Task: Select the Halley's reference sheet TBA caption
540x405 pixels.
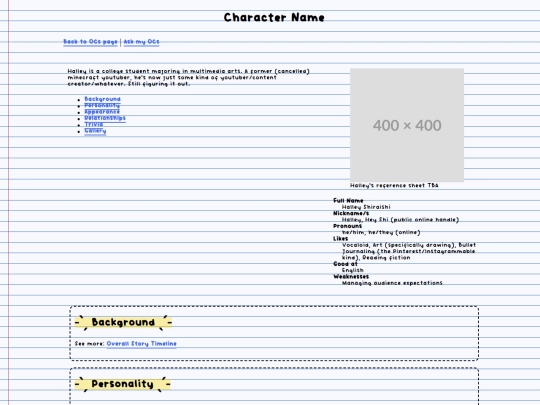Action: click(394, 185)
